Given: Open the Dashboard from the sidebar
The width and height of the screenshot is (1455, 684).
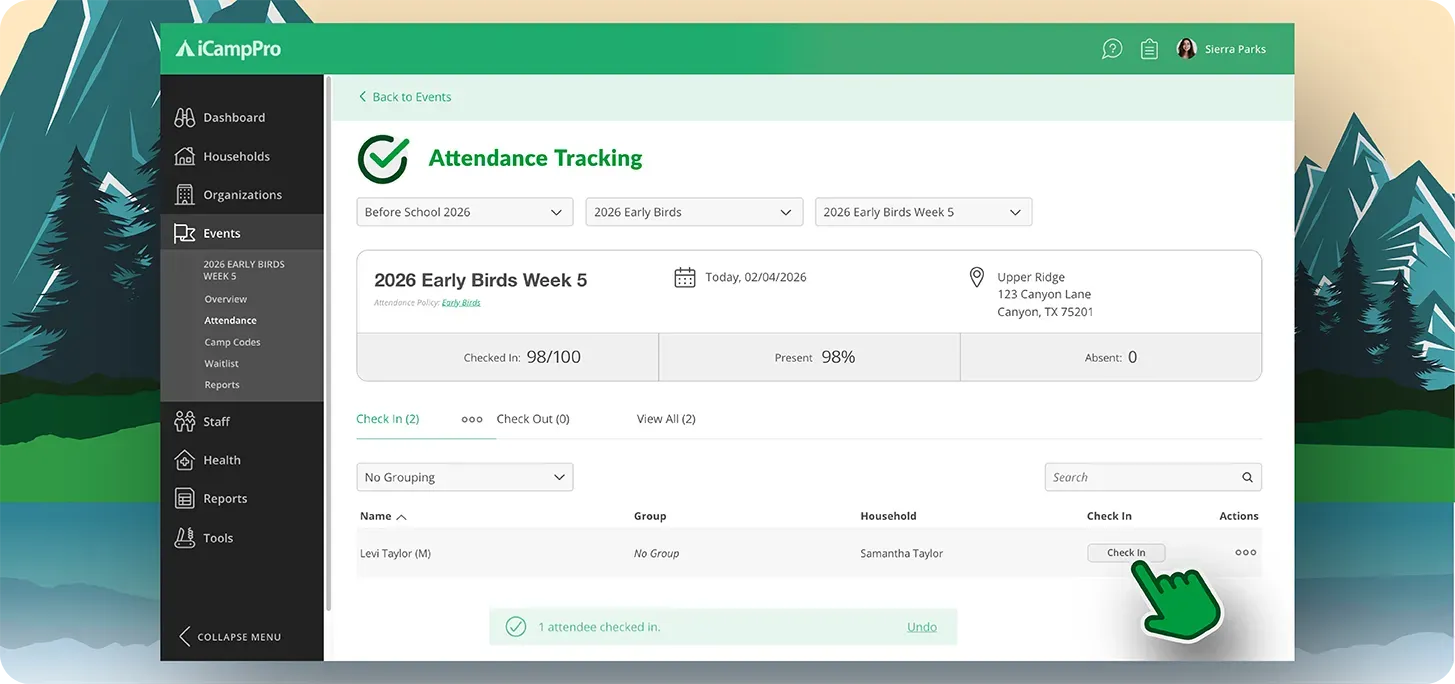Looking at the screenshot, I should [232, 117].
